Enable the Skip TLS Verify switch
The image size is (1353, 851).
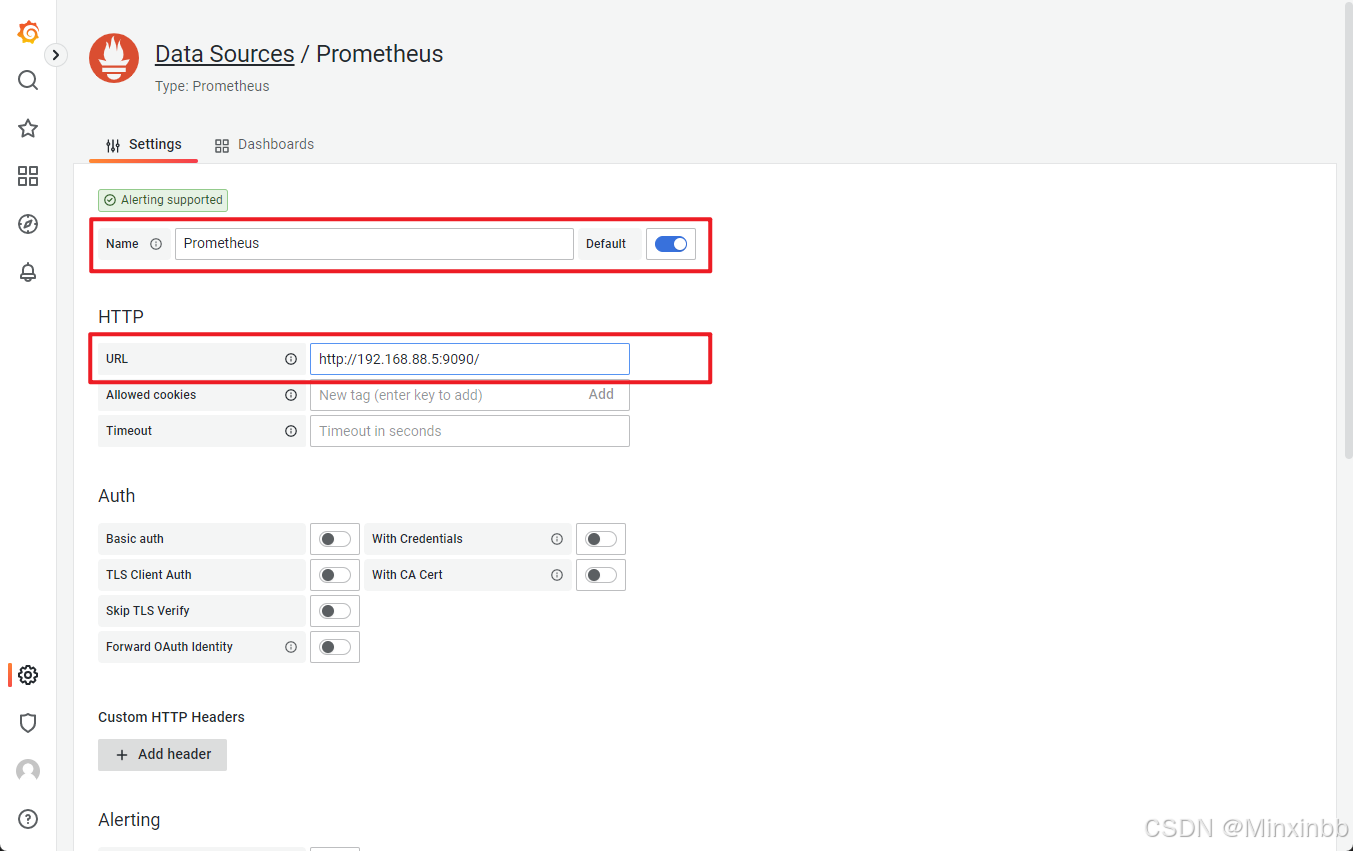tap(335, 611)
